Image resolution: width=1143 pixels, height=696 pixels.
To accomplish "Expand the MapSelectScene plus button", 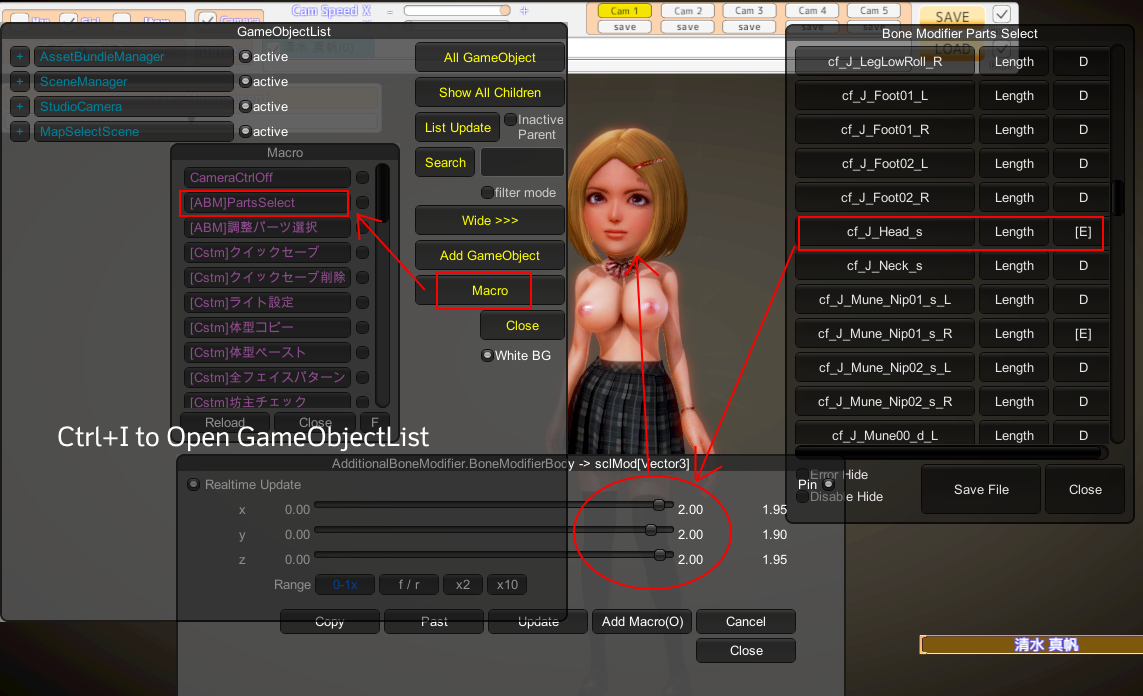I will click(x=20, y=132).
